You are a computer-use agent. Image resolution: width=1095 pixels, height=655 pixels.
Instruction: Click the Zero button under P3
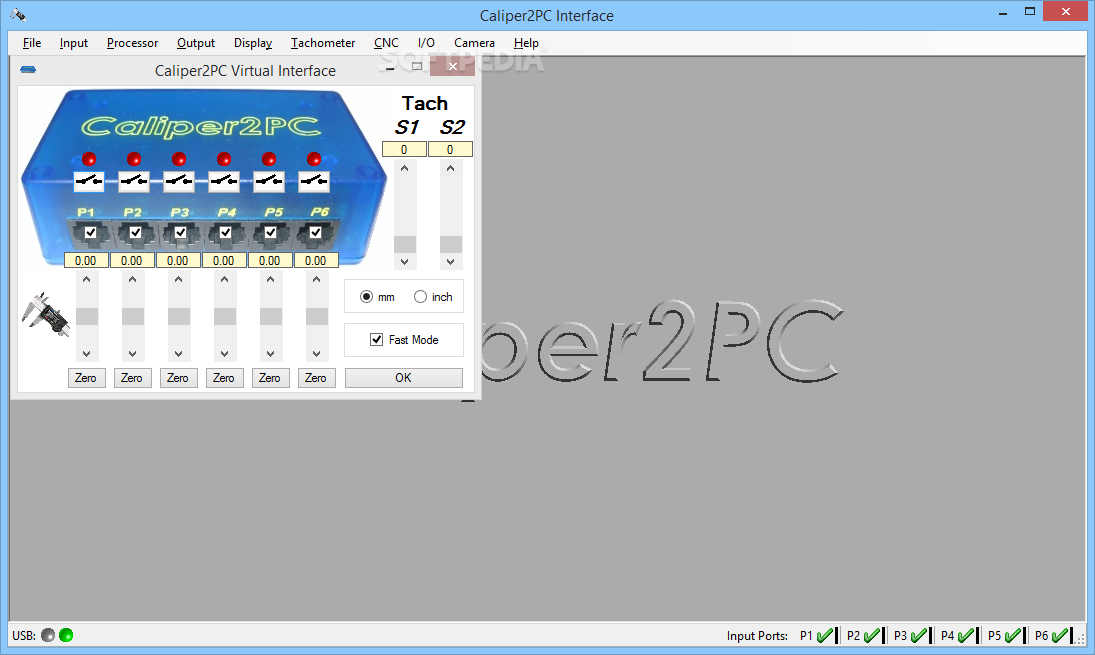[x=178, y=378]
